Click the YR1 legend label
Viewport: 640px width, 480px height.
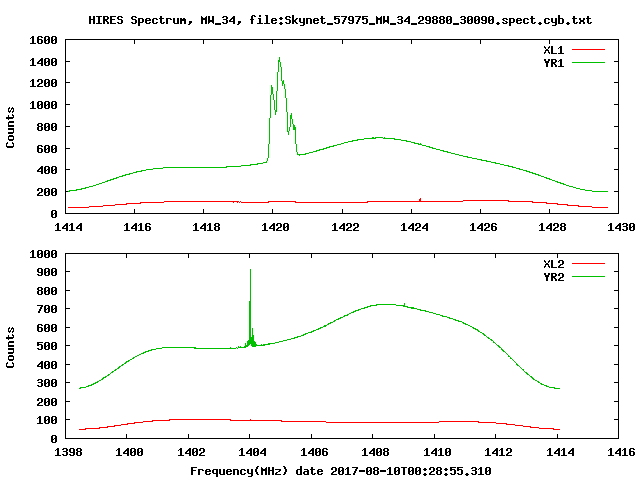[553, 63]
